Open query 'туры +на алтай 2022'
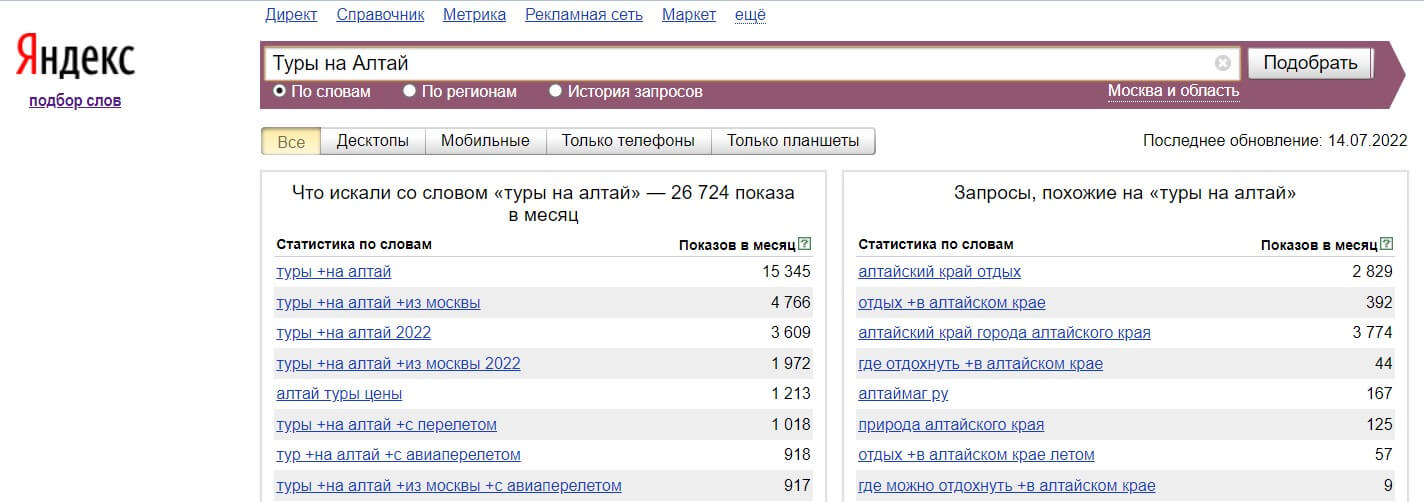 [354, 333]
